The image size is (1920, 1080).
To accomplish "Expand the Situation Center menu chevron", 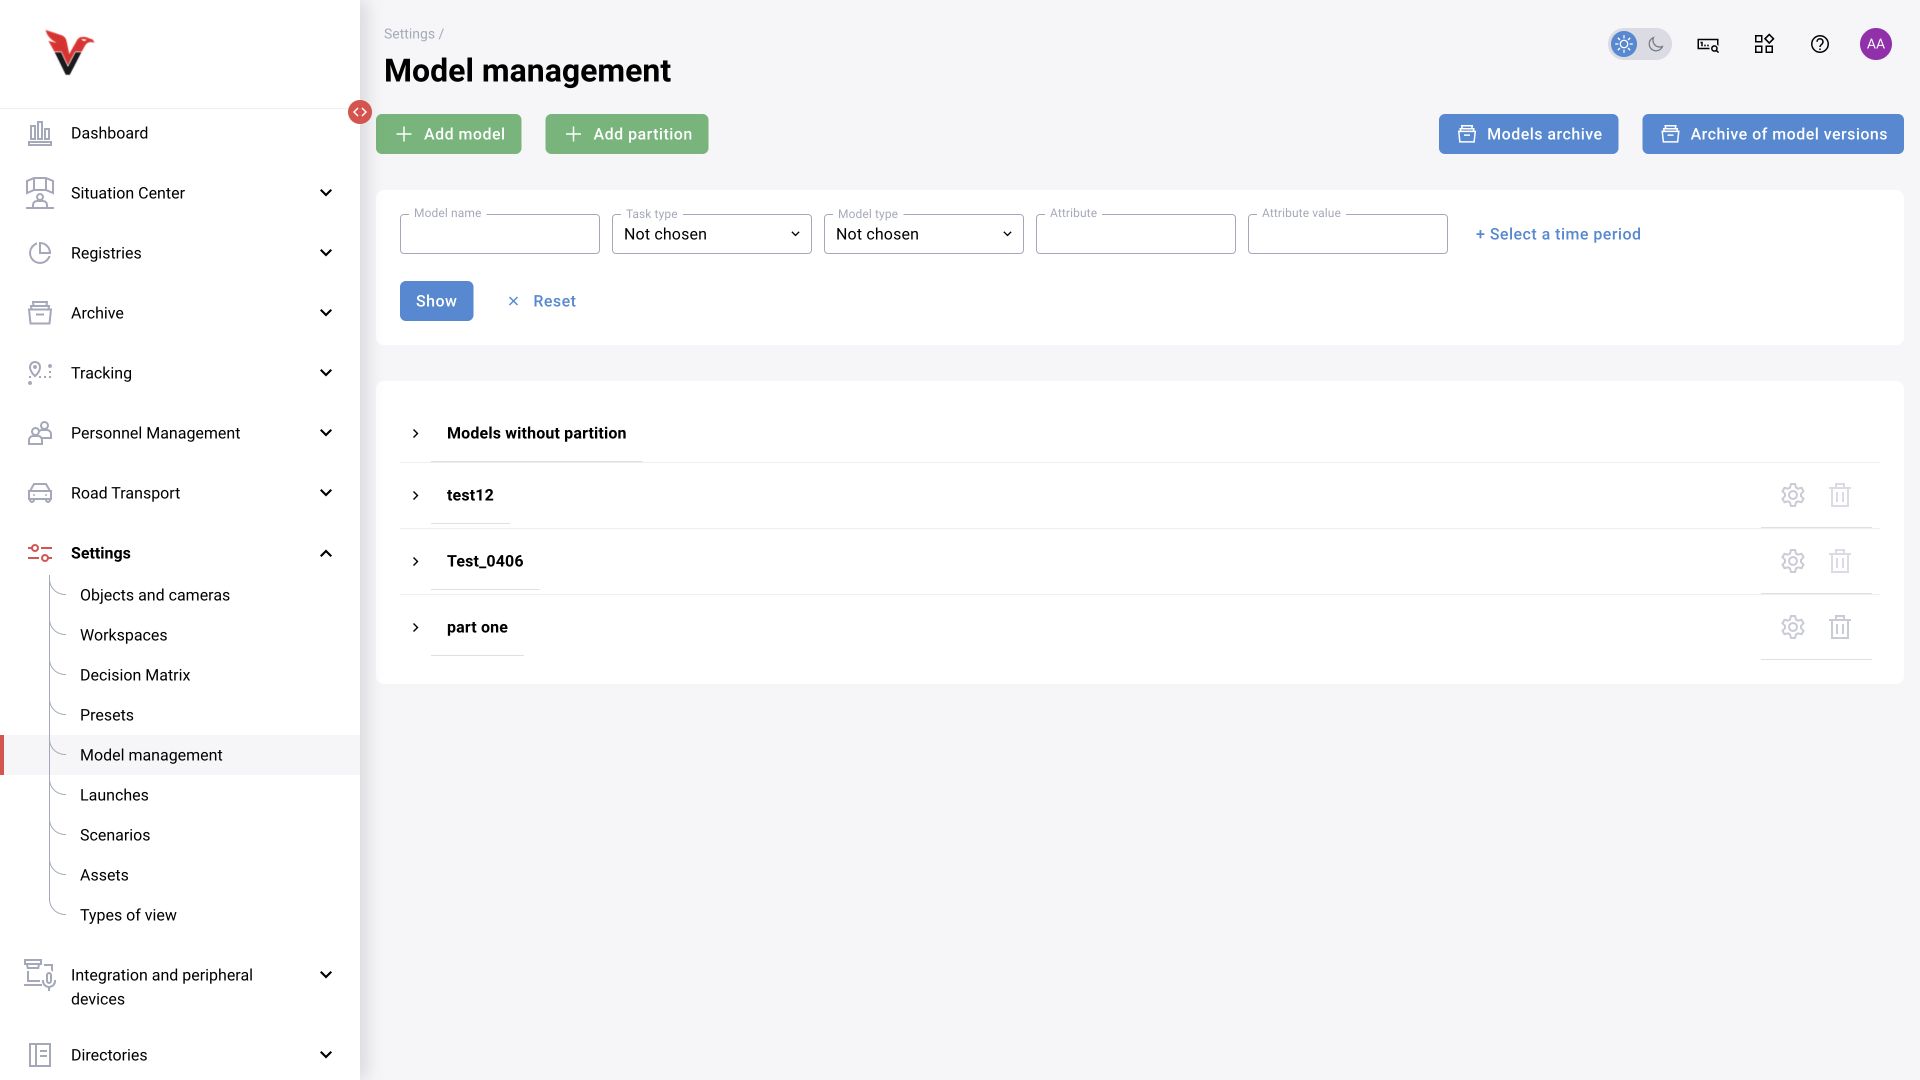I will (326, 193).
